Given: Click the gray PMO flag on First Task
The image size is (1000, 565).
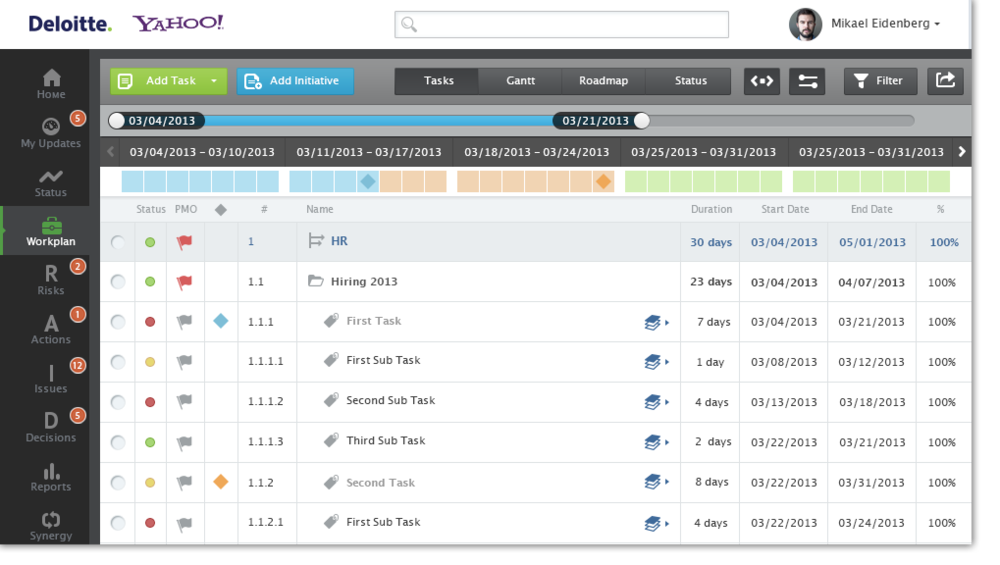Looking at the screenshot, I should coord(184,321).
